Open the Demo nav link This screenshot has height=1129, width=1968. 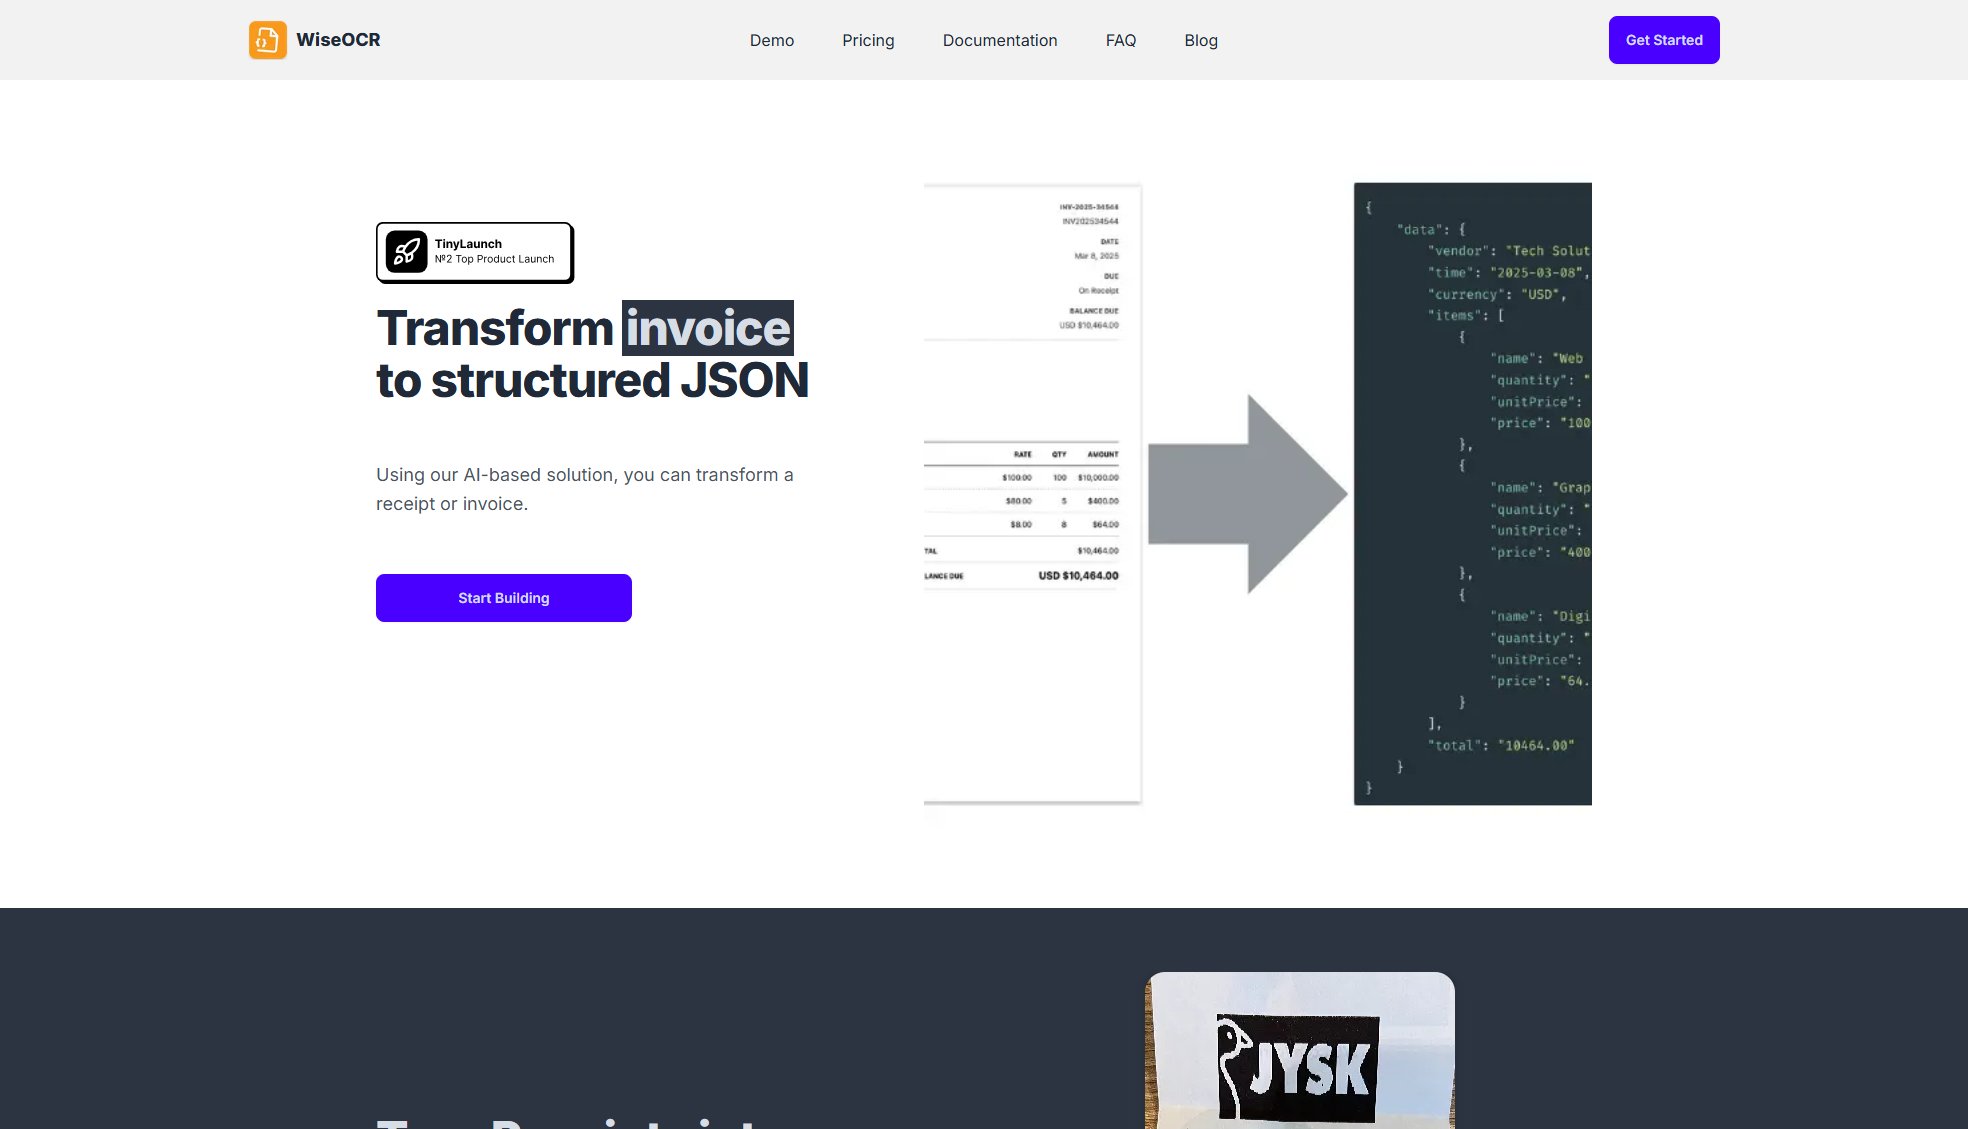click(x=771, y=40)
